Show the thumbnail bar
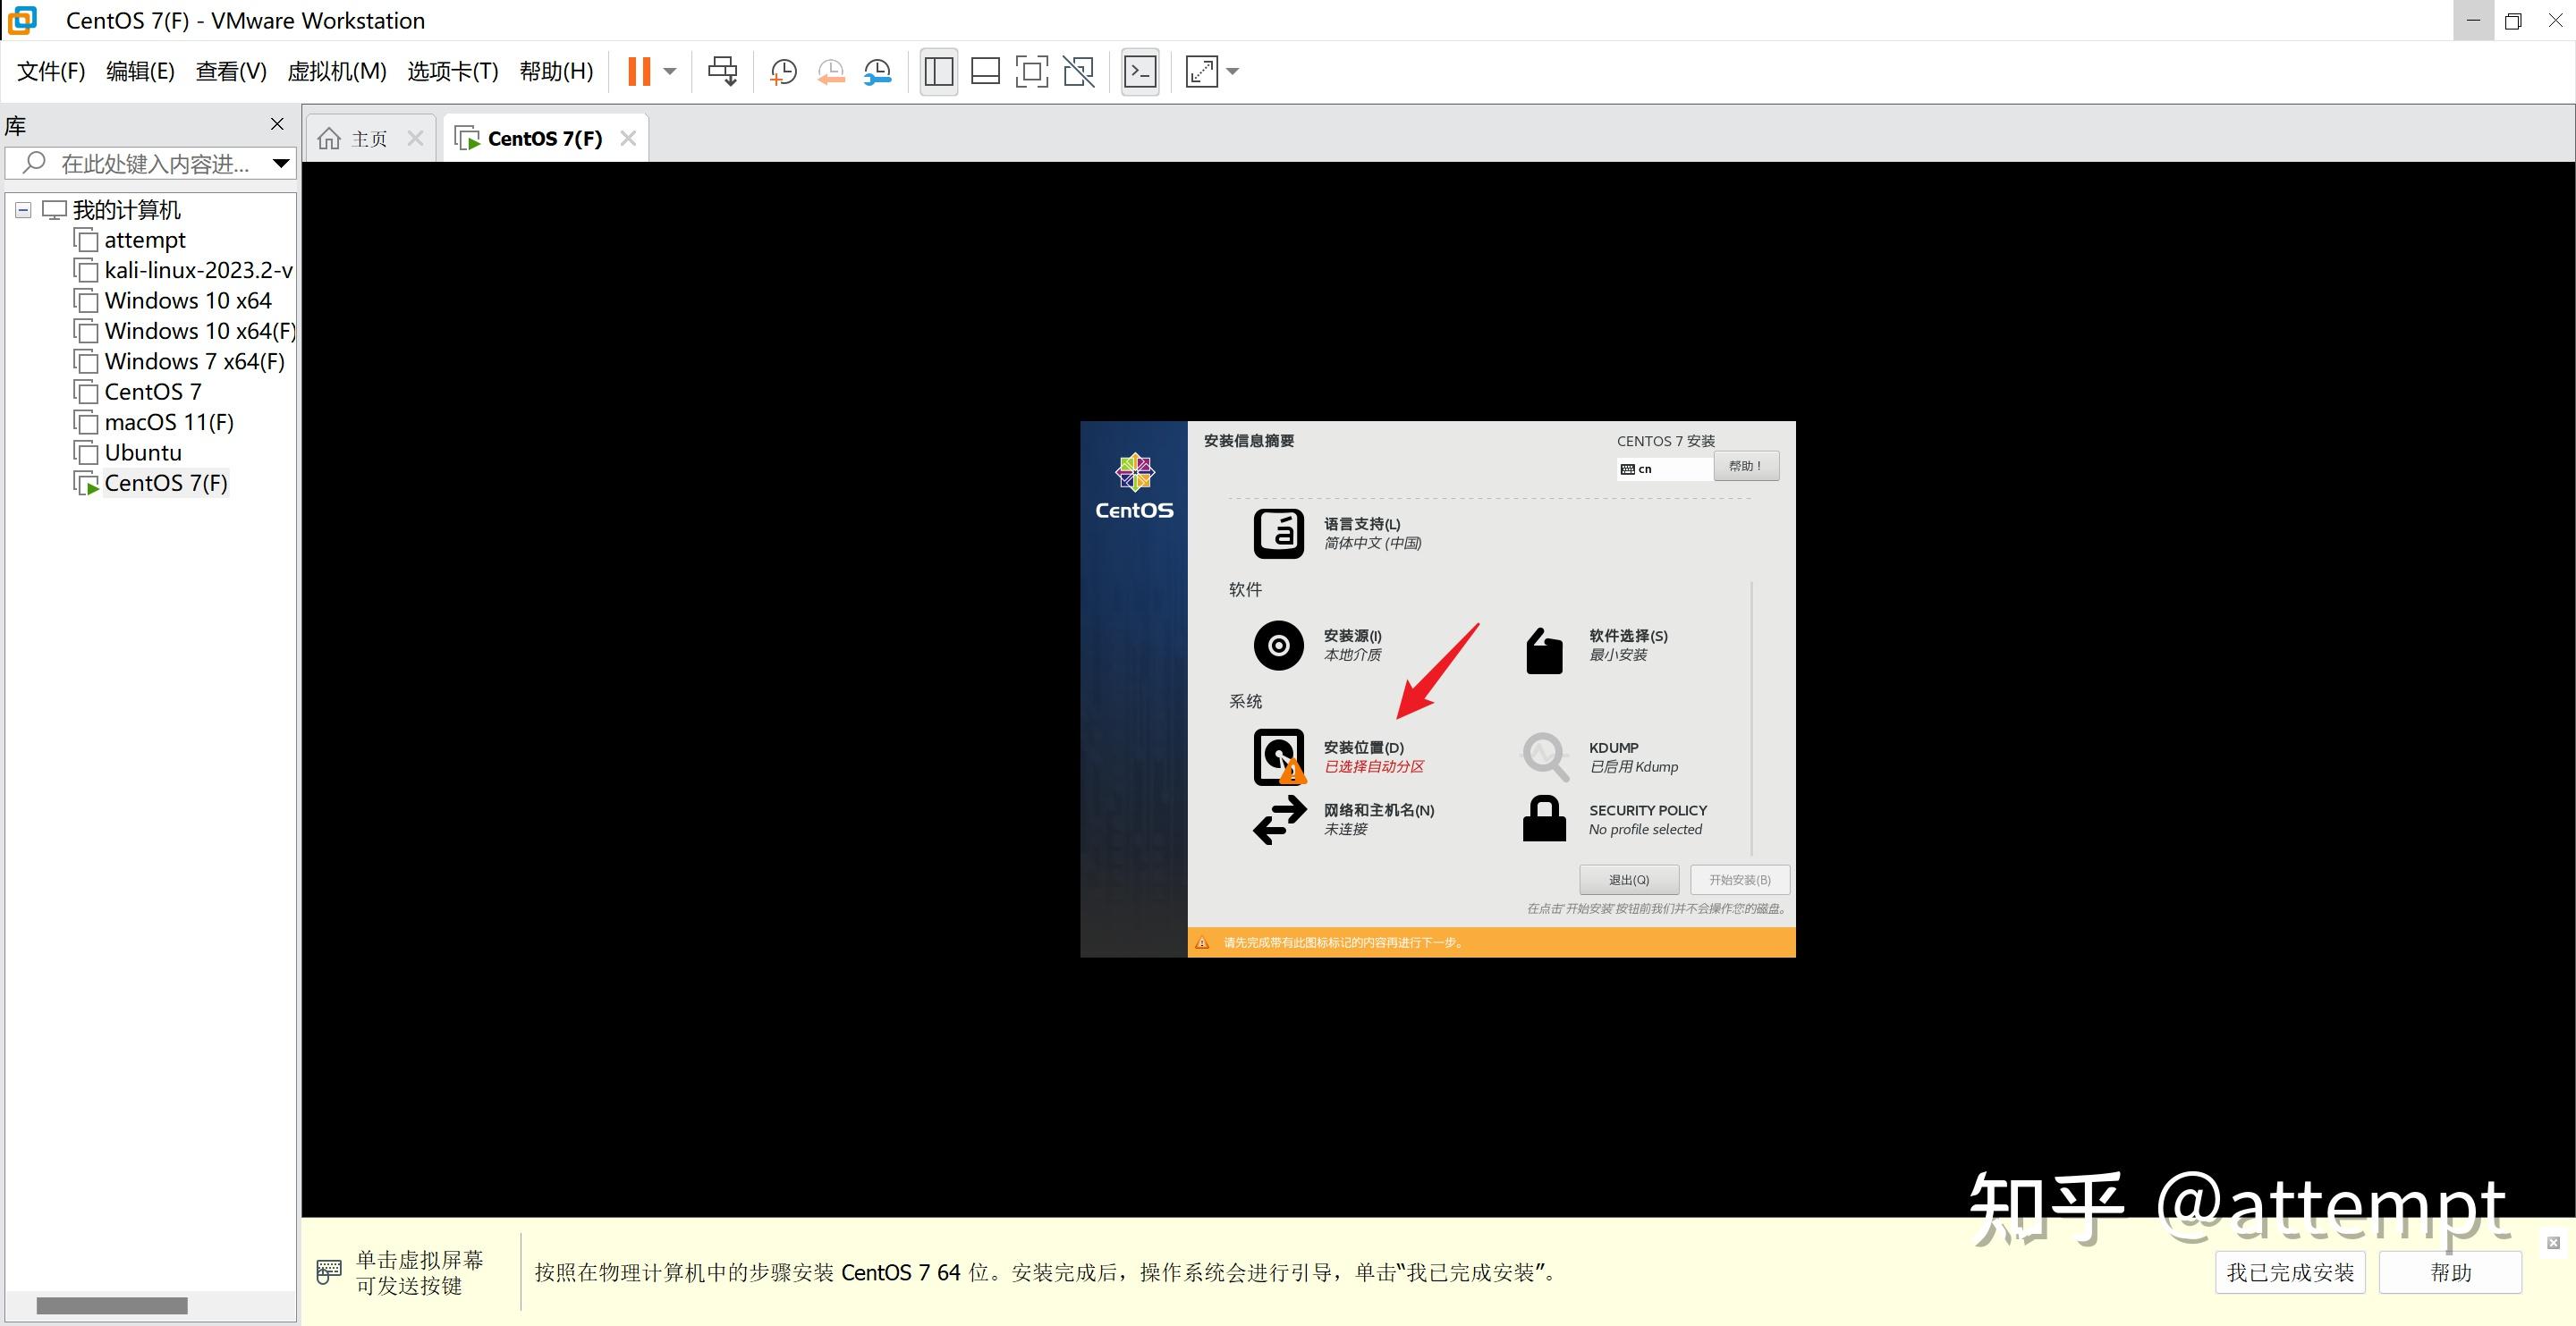This screenshot has height=1326, width=2576. (985, 71)
